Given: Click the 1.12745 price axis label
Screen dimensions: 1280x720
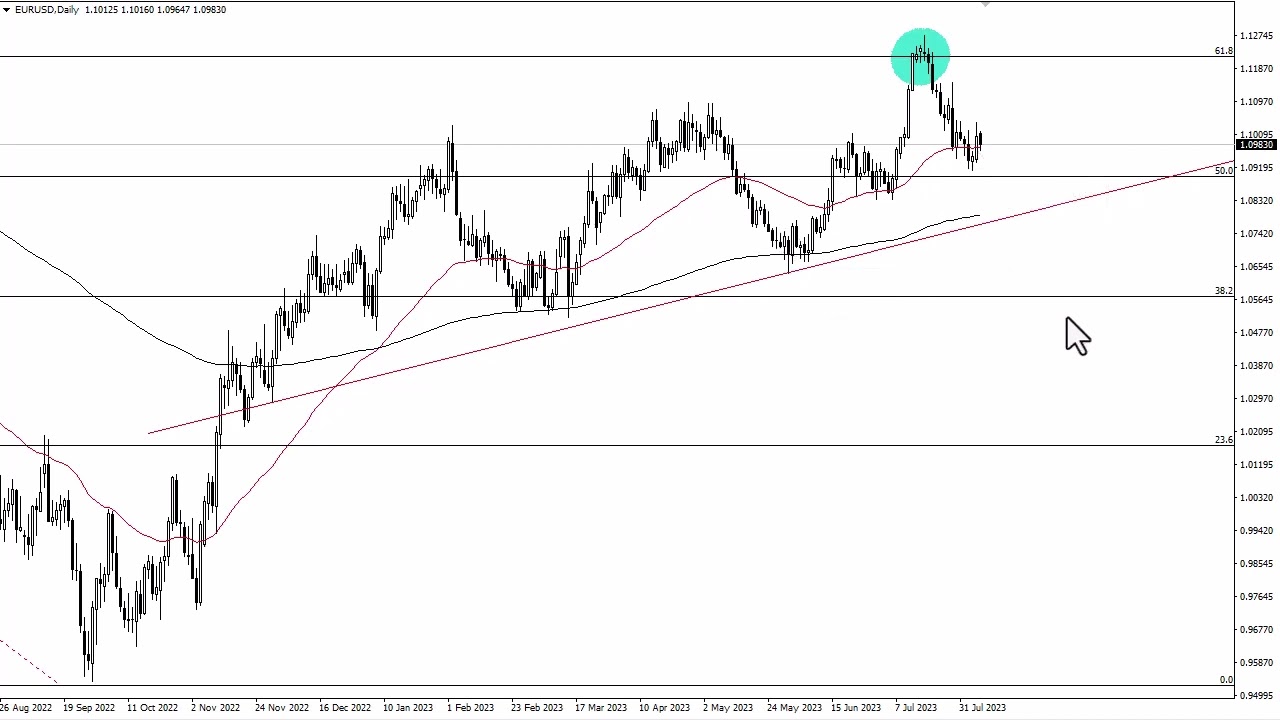Looking at the screenshot, I should (1257, 36).
